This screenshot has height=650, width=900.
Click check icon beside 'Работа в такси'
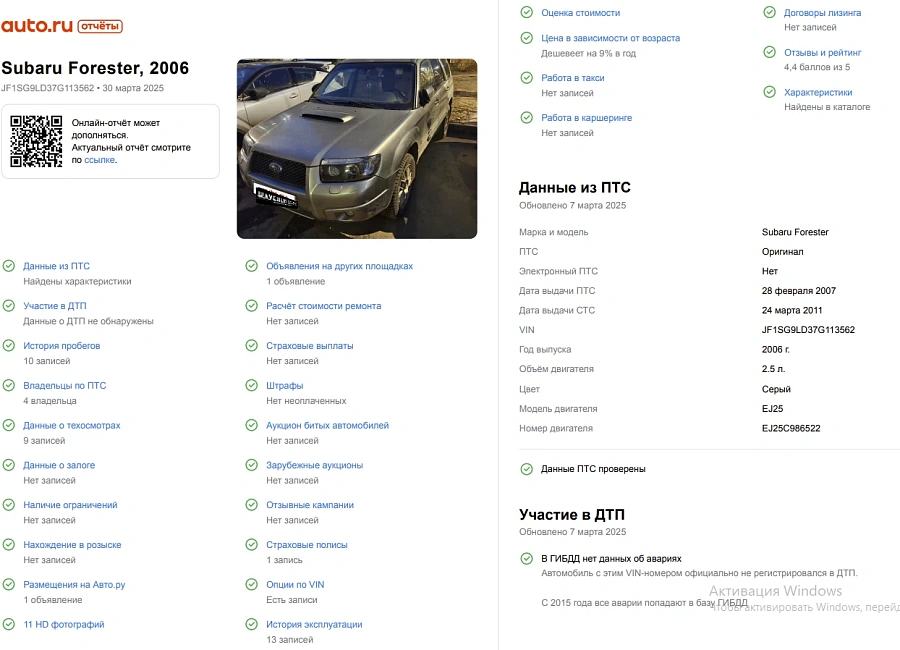[526, 78]
